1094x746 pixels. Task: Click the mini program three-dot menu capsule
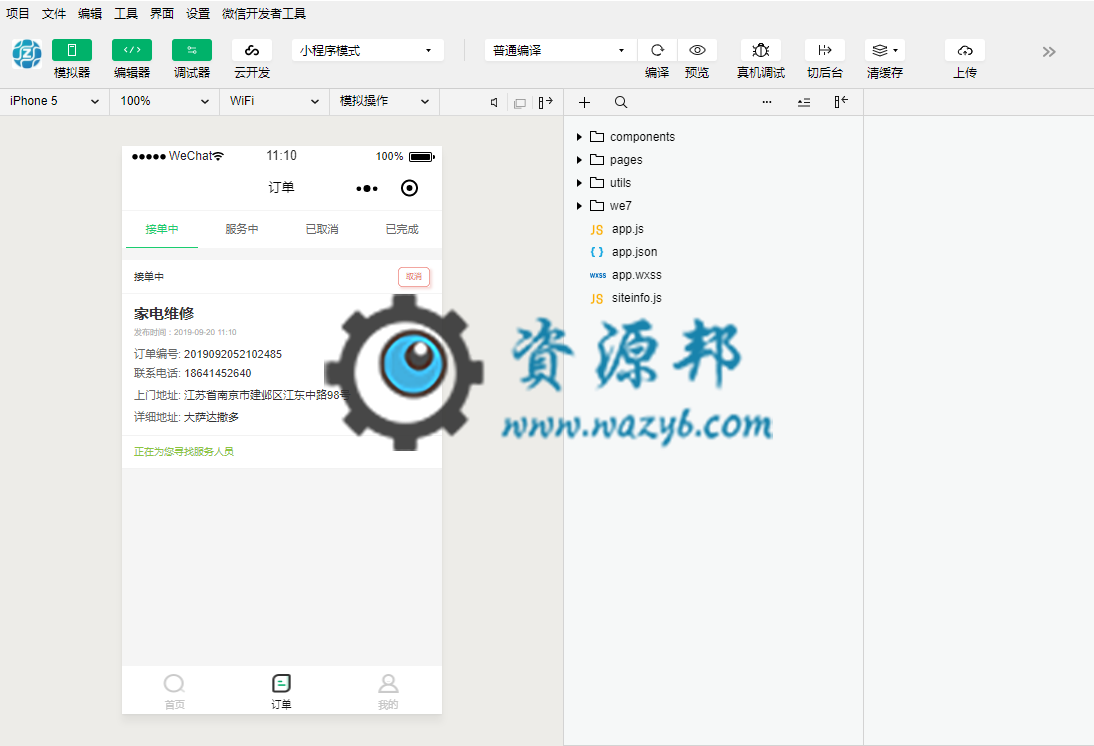(367, 188)
